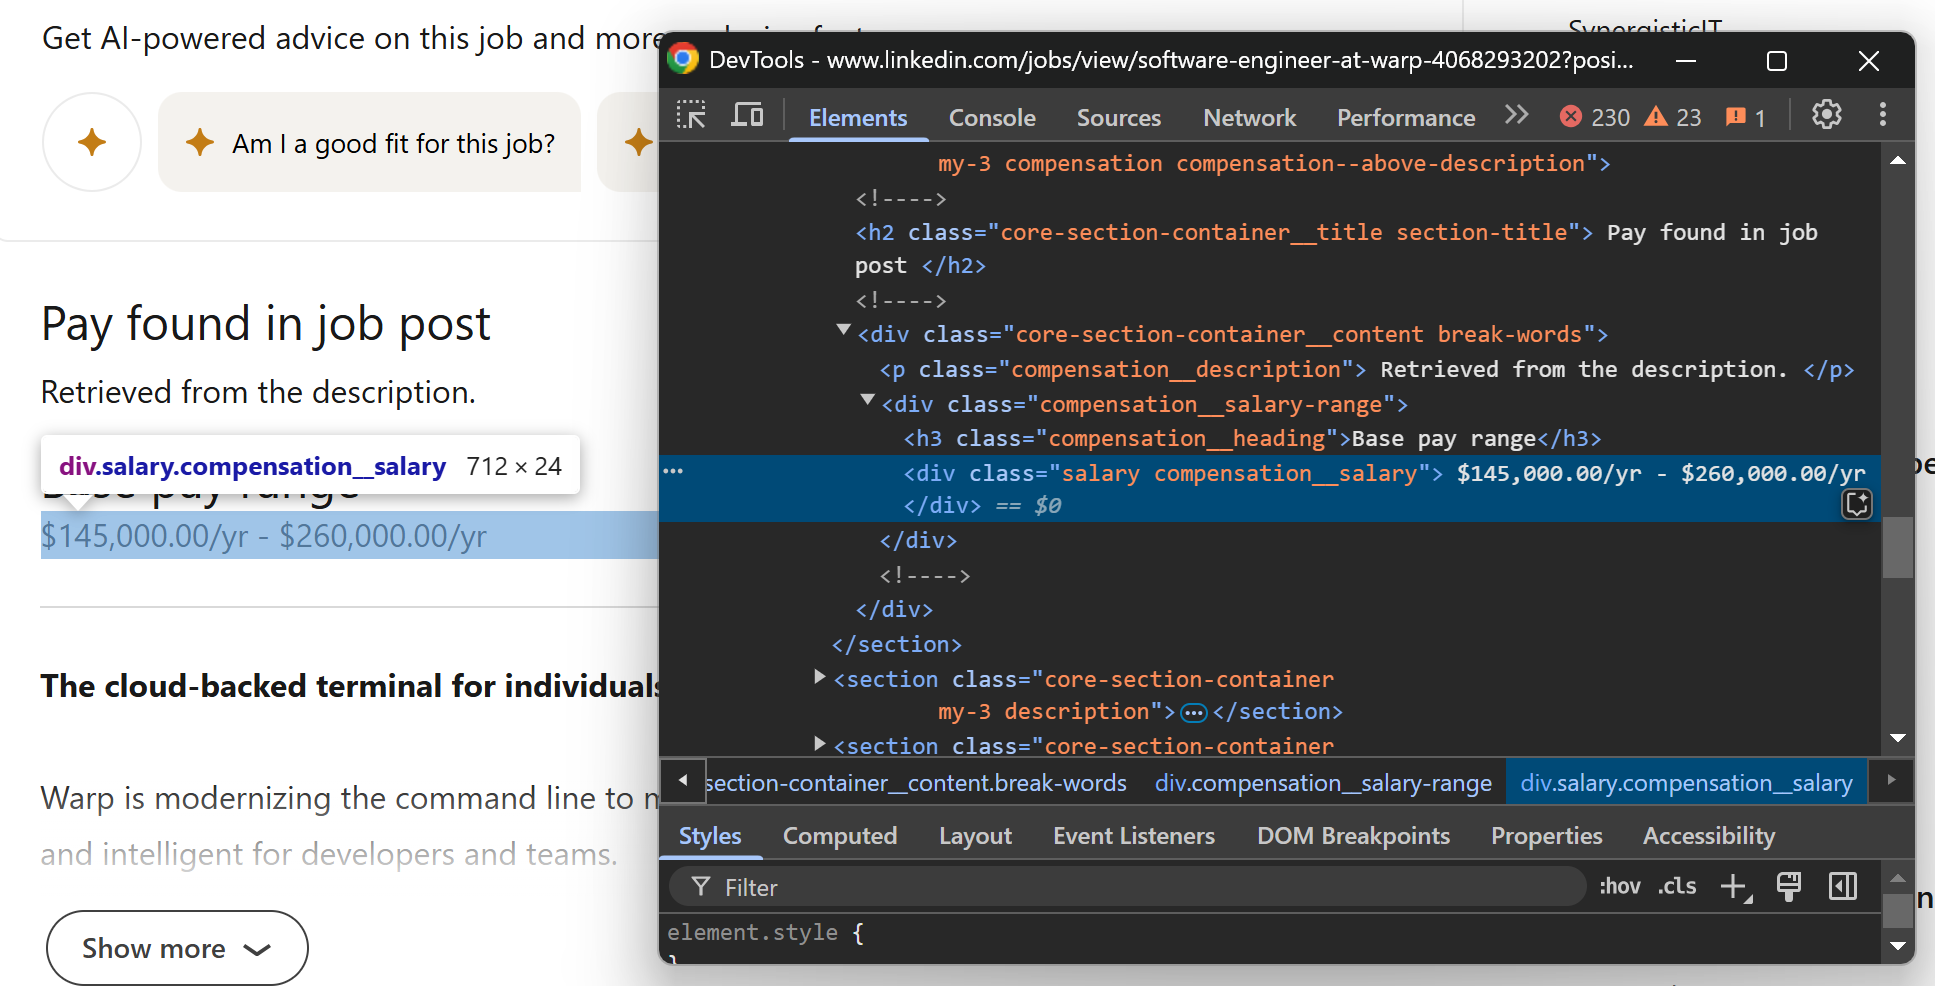Screen dimensions: 1935x986
Task: Click the rendering emulation brush icon
Action: [x=1789, y=886]
